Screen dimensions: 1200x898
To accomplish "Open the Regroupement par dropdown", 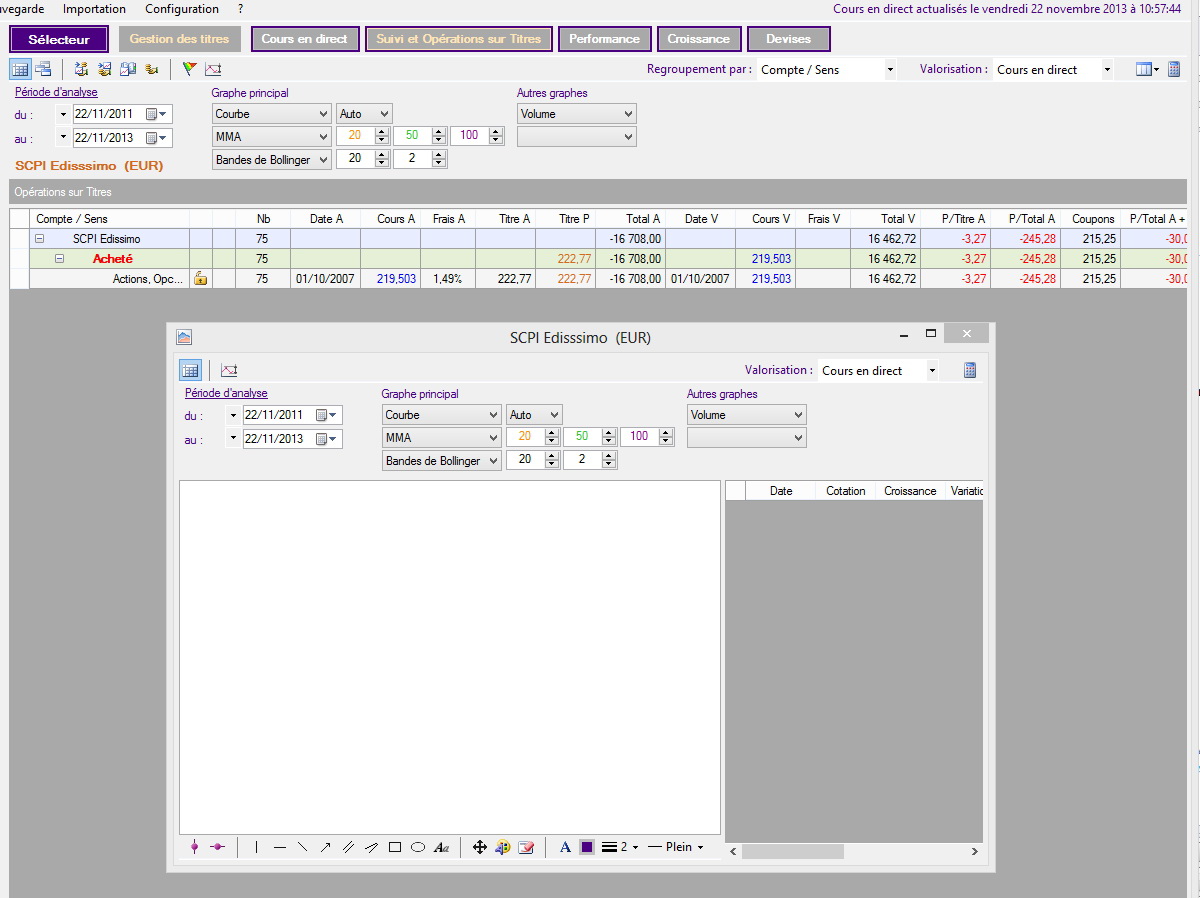I will (827, 70).
